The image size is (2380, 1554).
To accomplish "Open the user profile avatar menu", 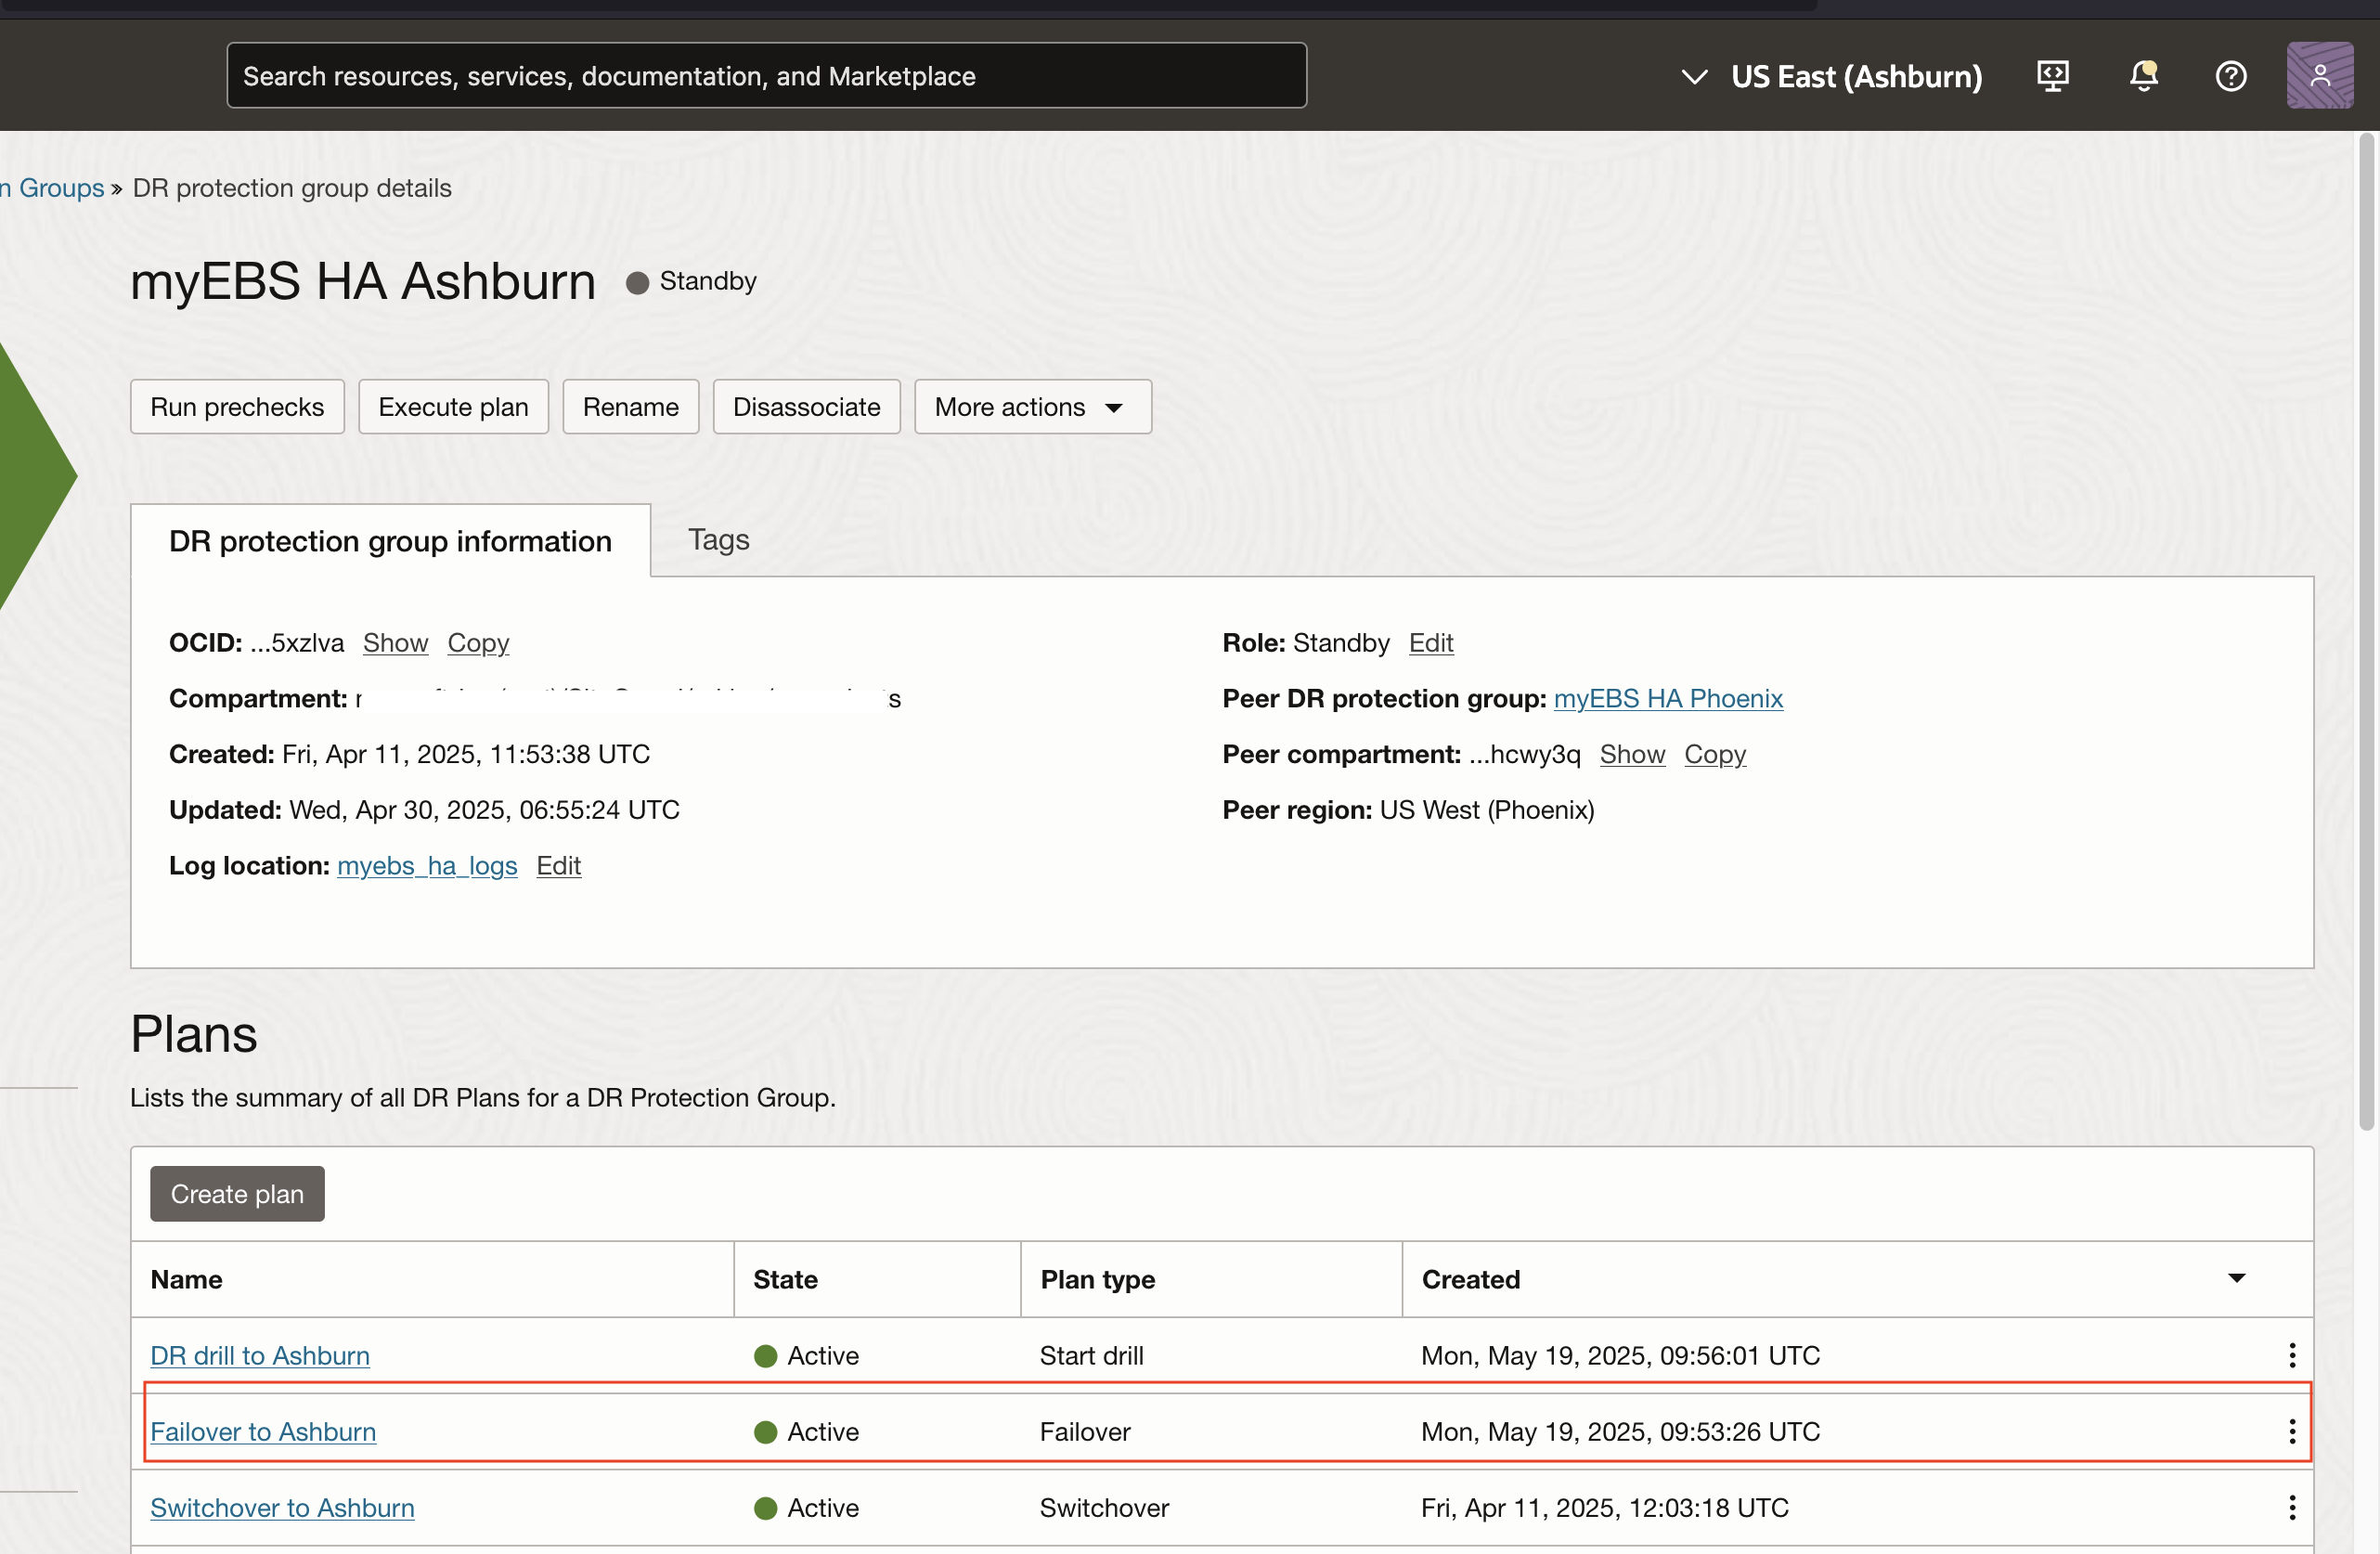I will [2319, 76].
